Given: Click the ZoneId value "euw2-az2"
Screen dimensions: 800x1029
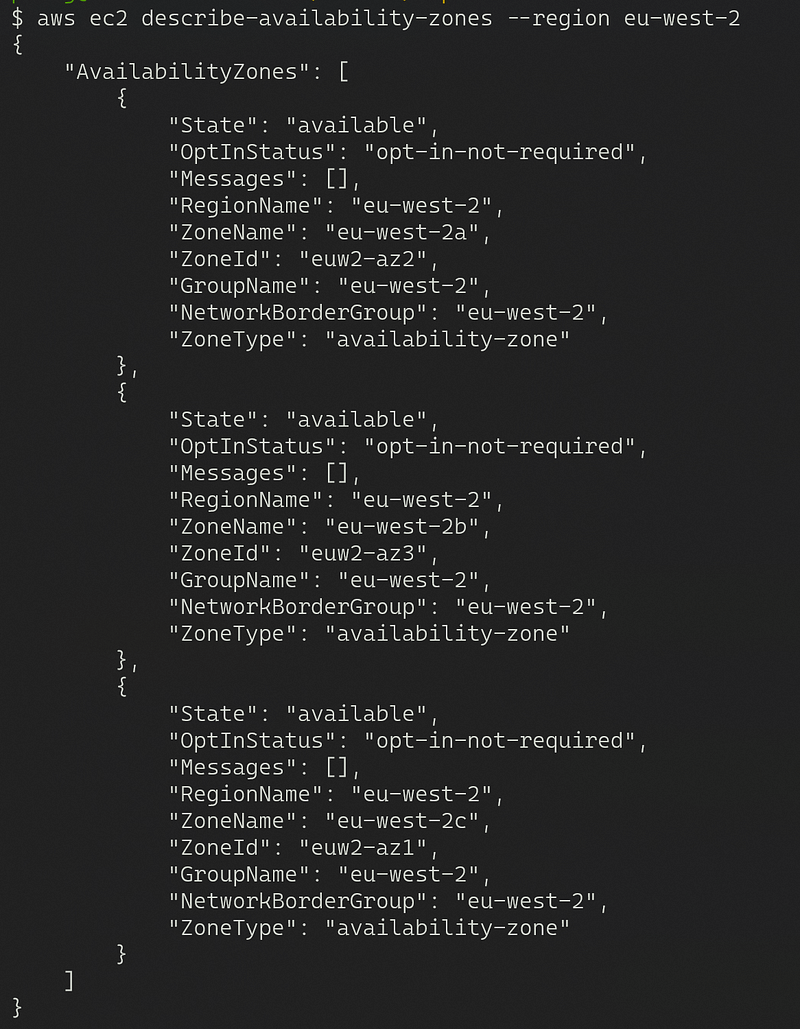Looking at the screenshot, I should (x=369, y=259).
